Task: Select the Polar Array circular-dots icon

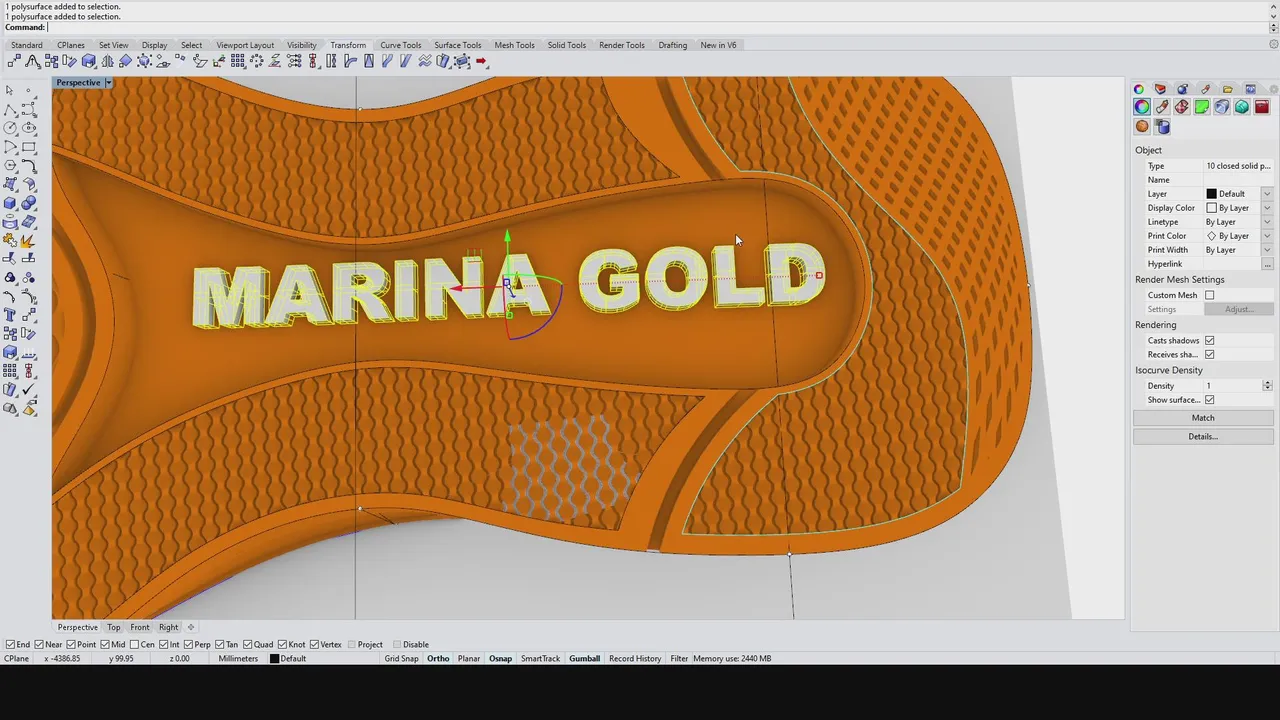Action: coord(256,62)
